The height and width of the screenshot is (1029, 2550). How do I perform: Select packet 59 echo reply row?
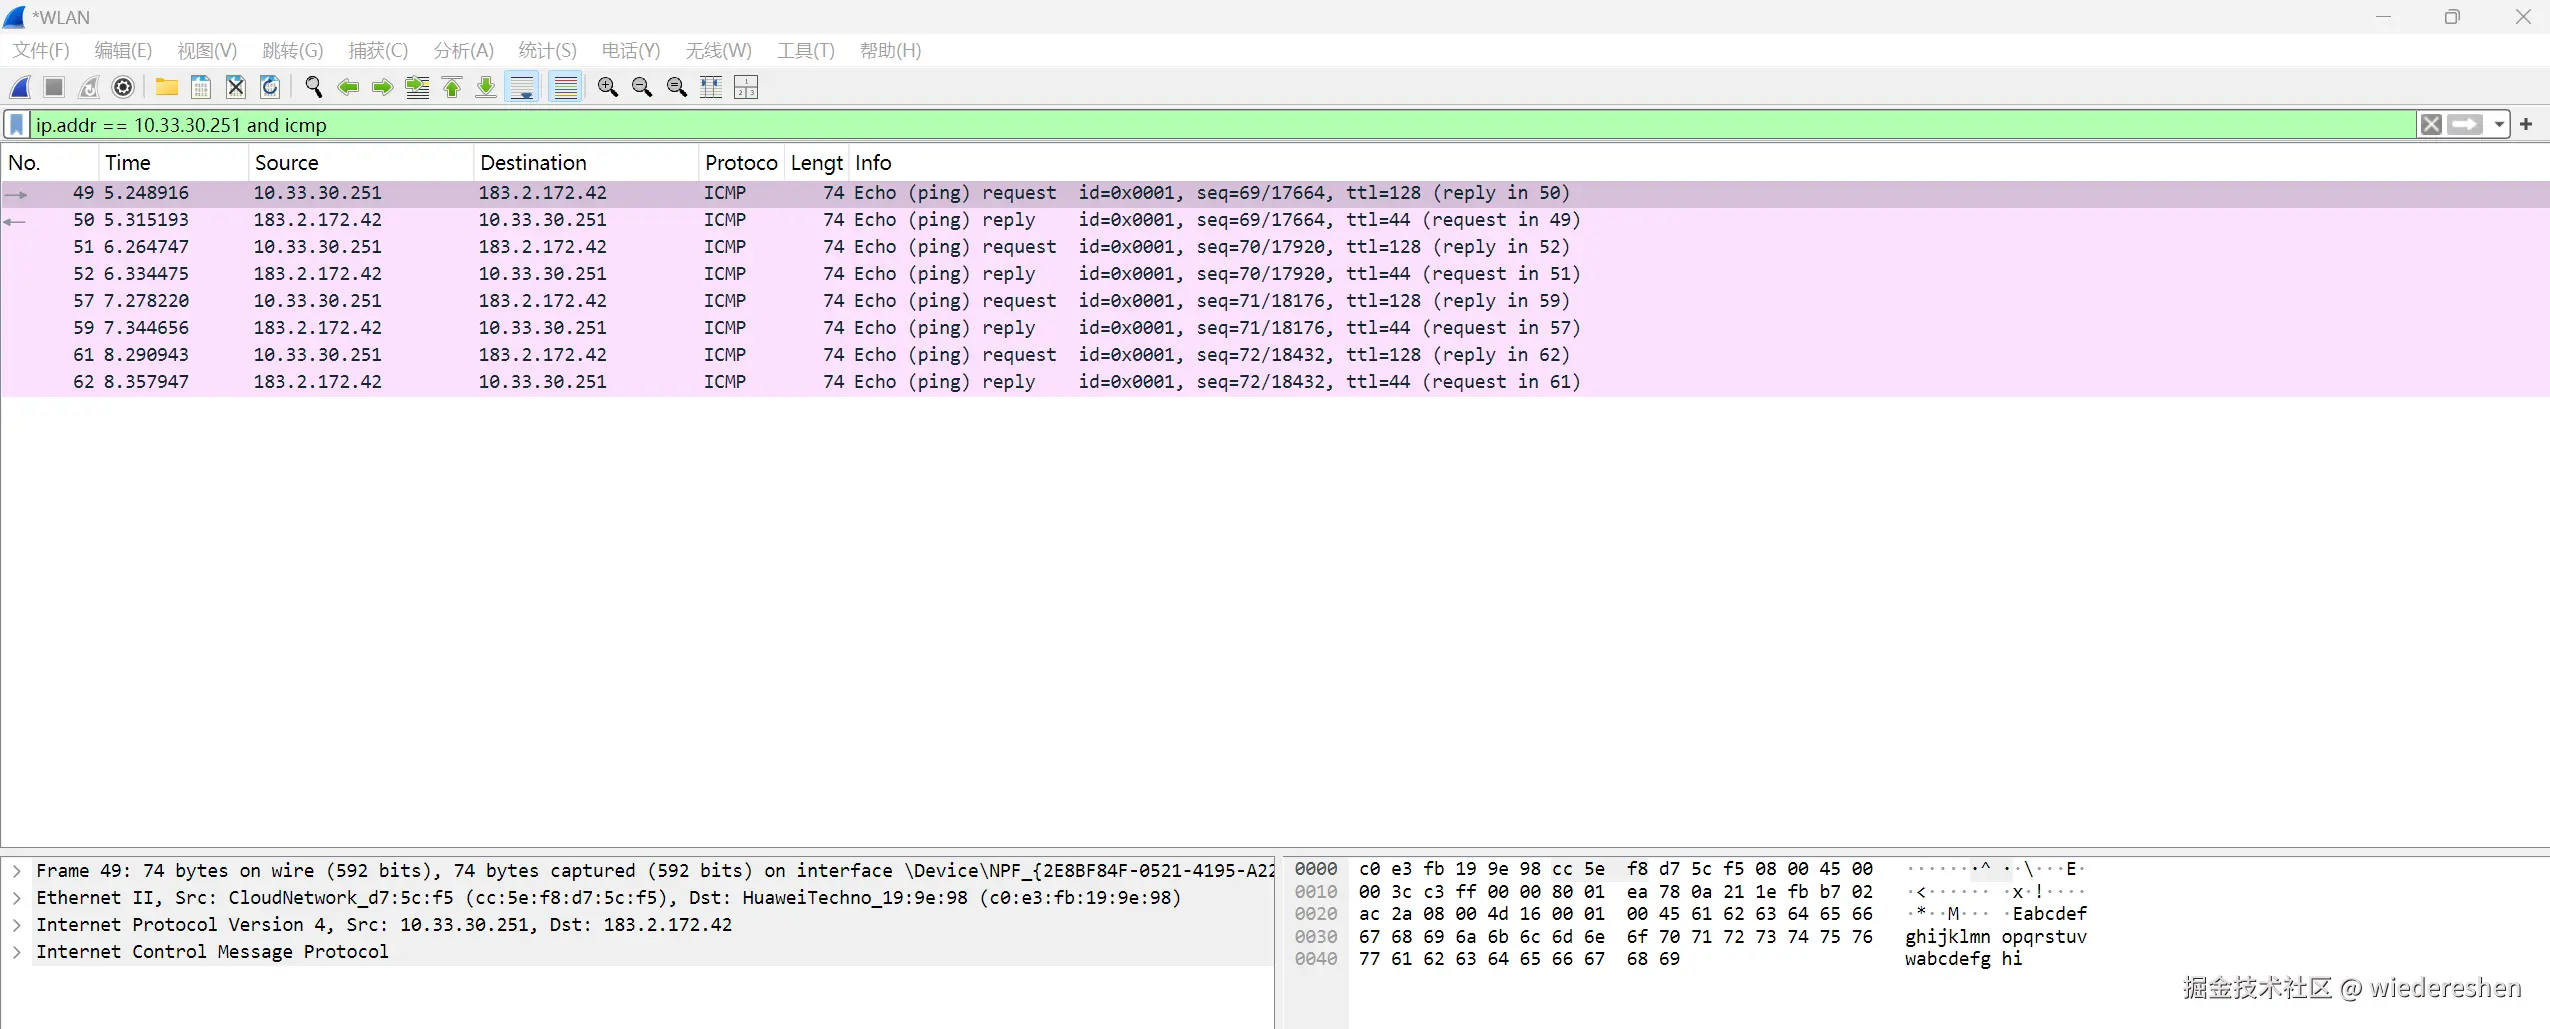click(1275, 328)
